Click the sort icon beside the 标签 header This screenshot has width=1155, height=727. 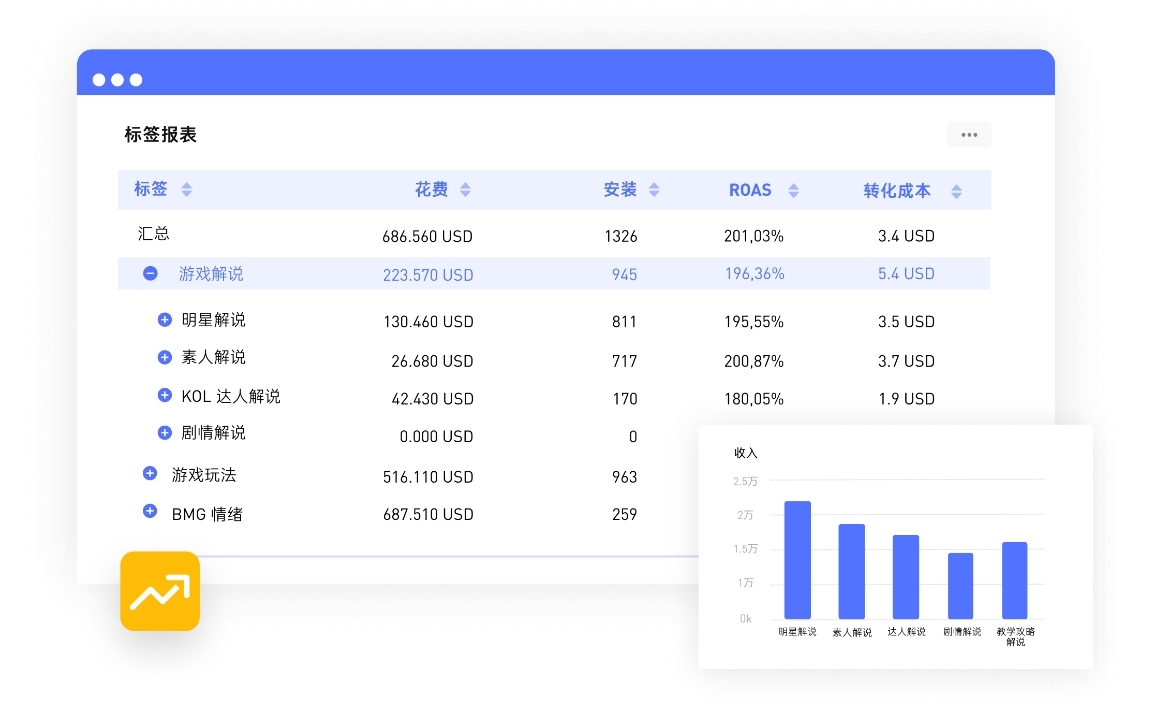click(187, 189)
